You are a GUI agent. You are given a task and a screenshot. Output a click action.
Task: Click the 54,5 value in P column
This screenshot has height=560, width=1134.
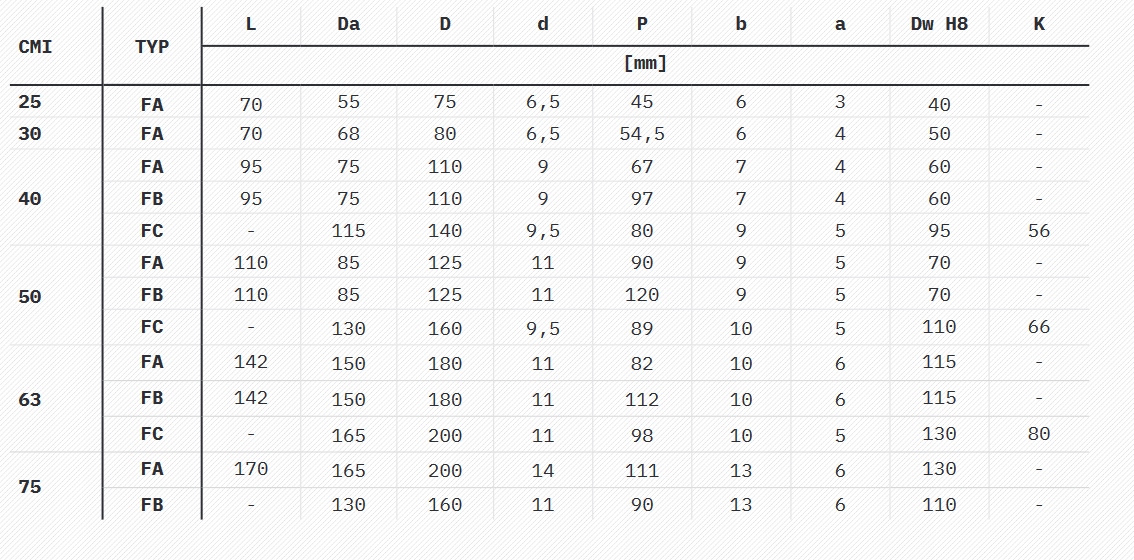(642, 134)
